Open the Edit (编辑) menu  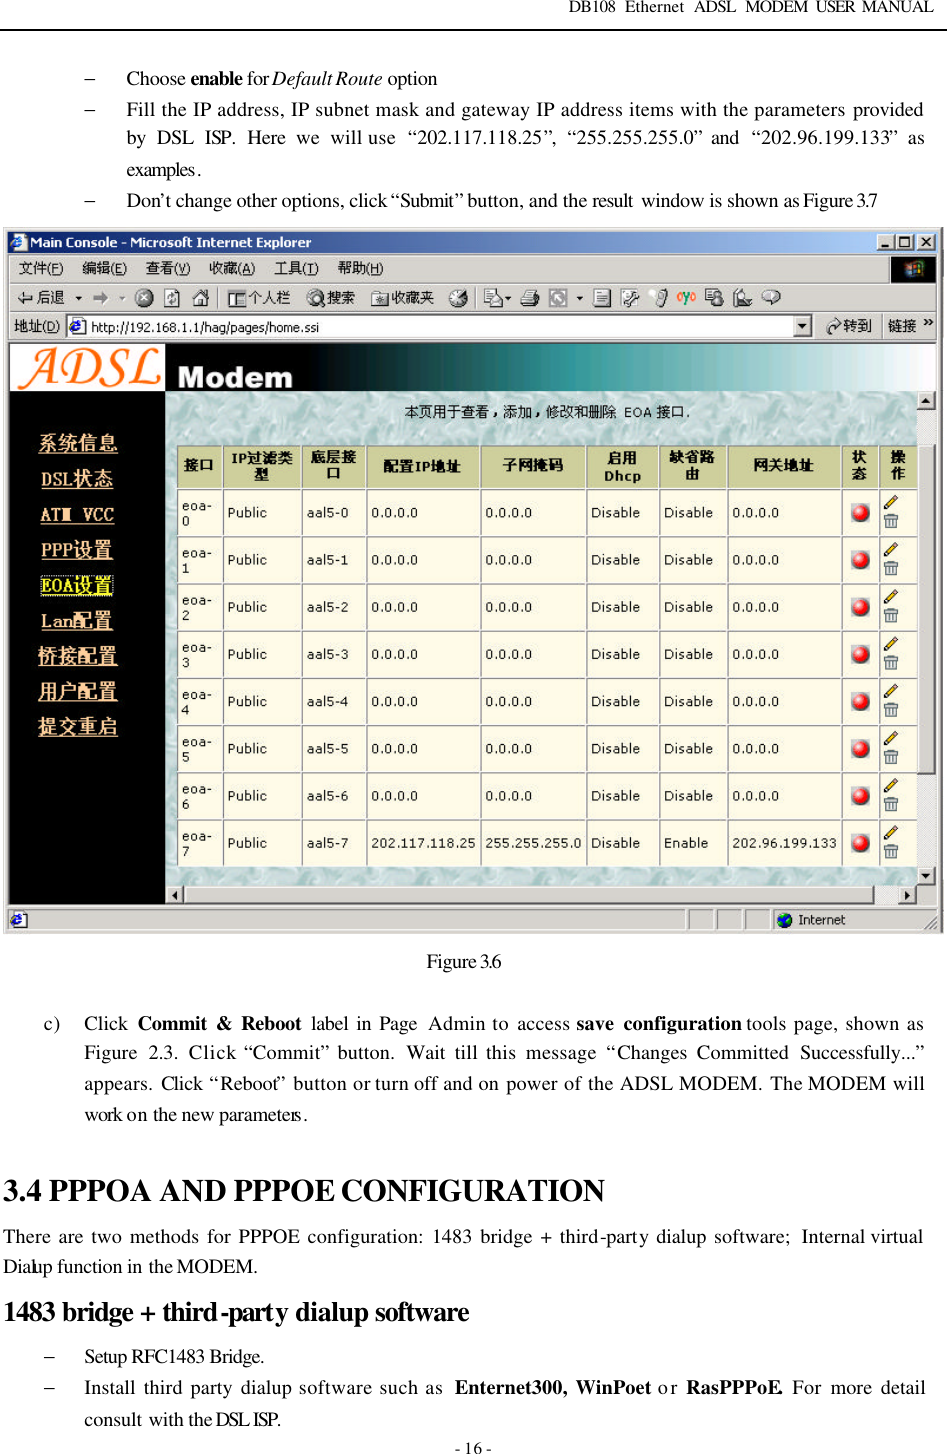click(104, 268)
